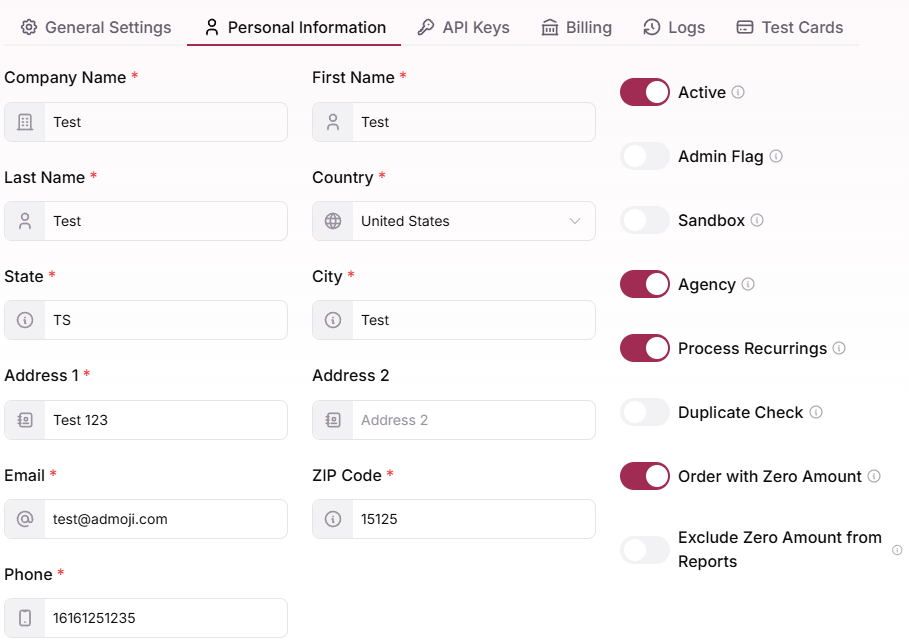Open the Country dropdown showing United States
The image size is (909, 642).
pyautogui.click(x=454, y=221)
